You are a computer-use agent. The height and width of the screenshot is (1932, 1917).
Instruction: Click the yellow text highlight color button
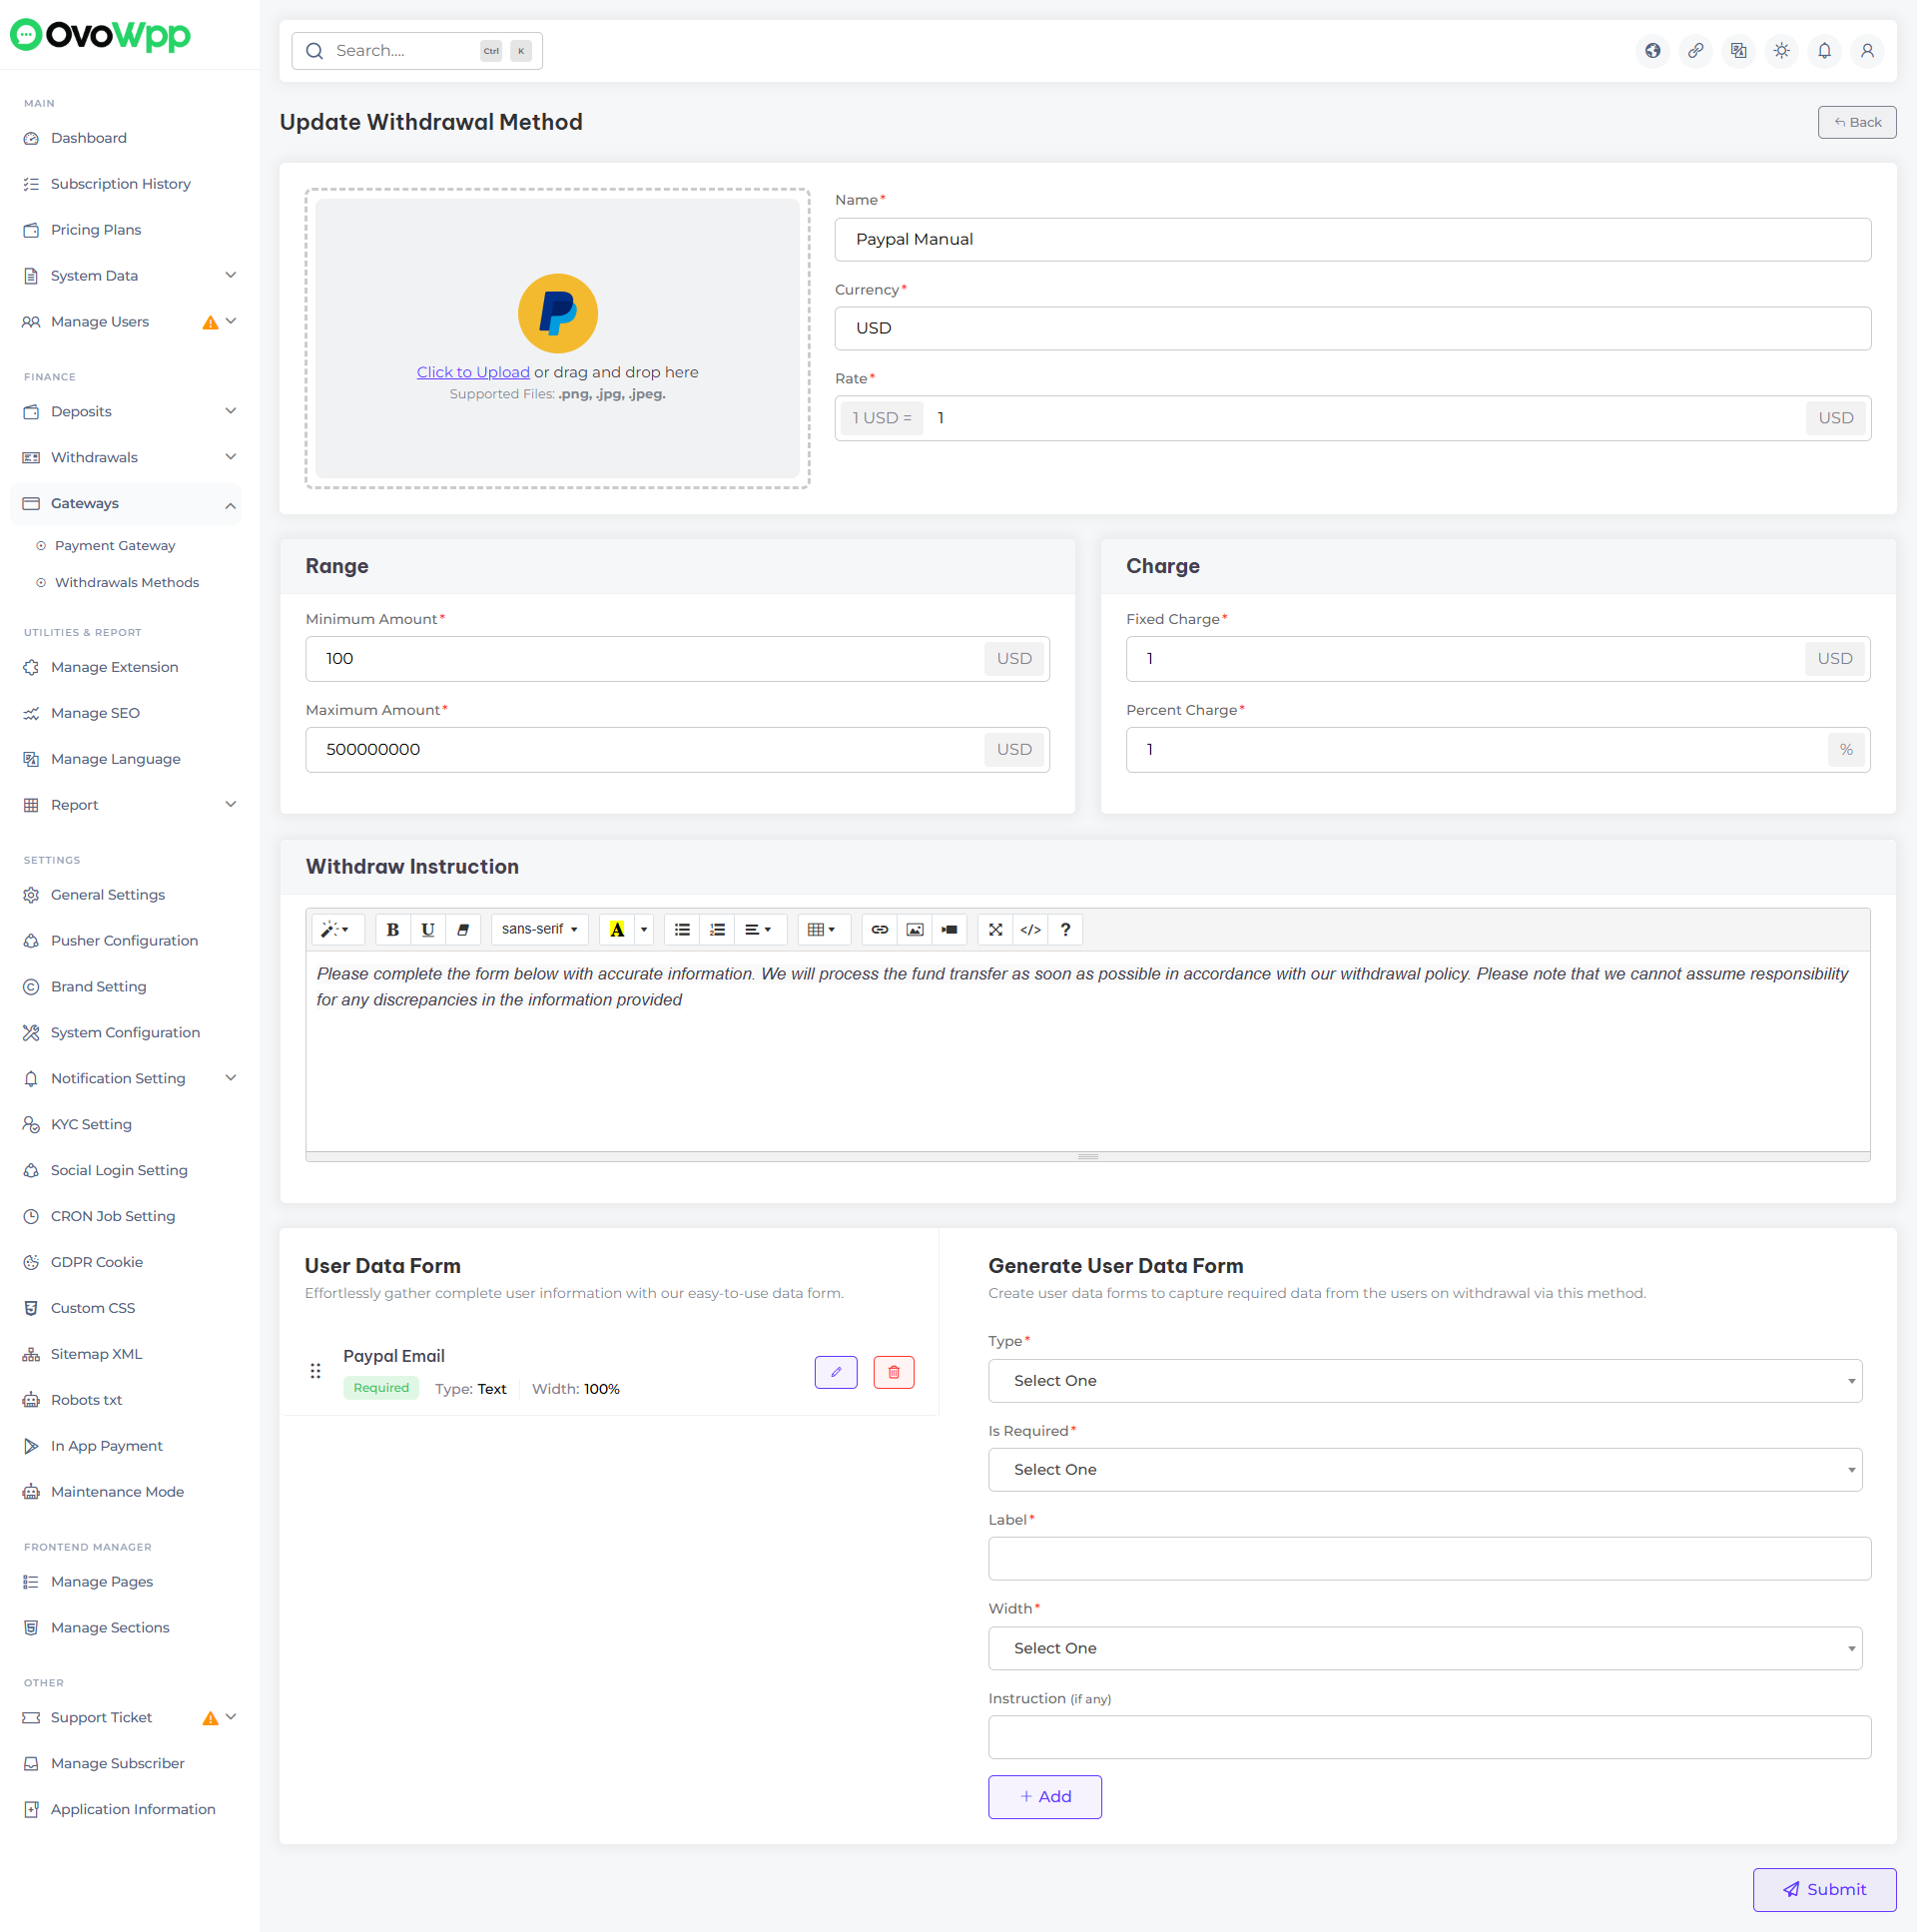point(617,929)
